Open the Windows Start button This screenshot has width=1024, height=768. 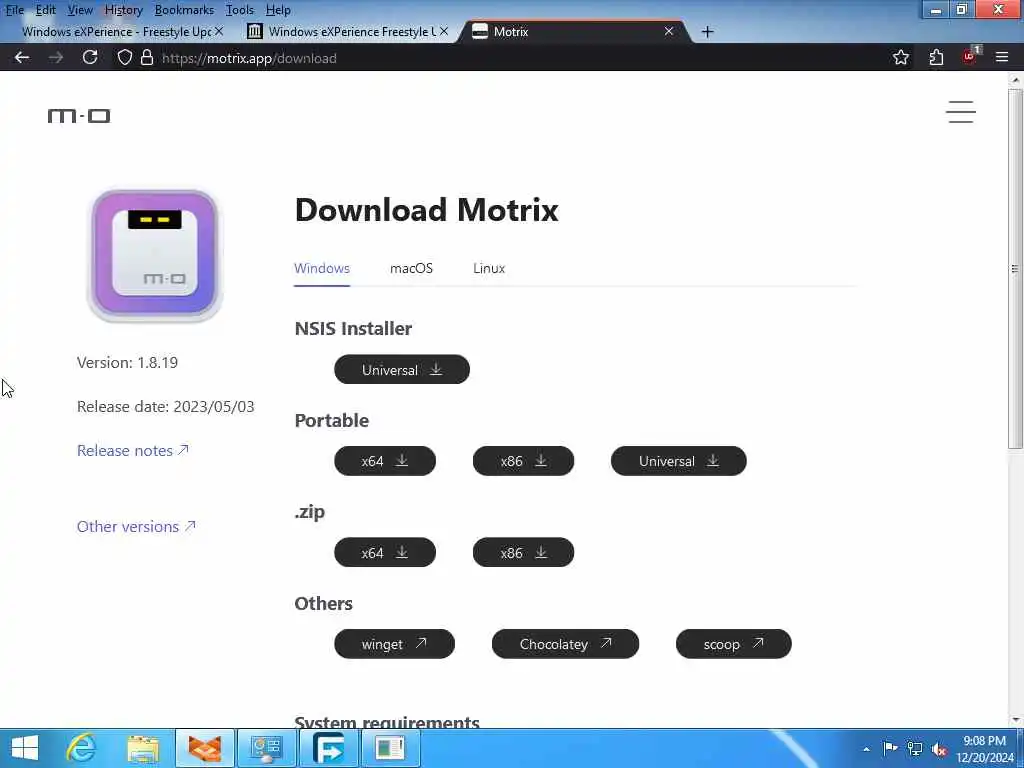[x=25, y=748]
